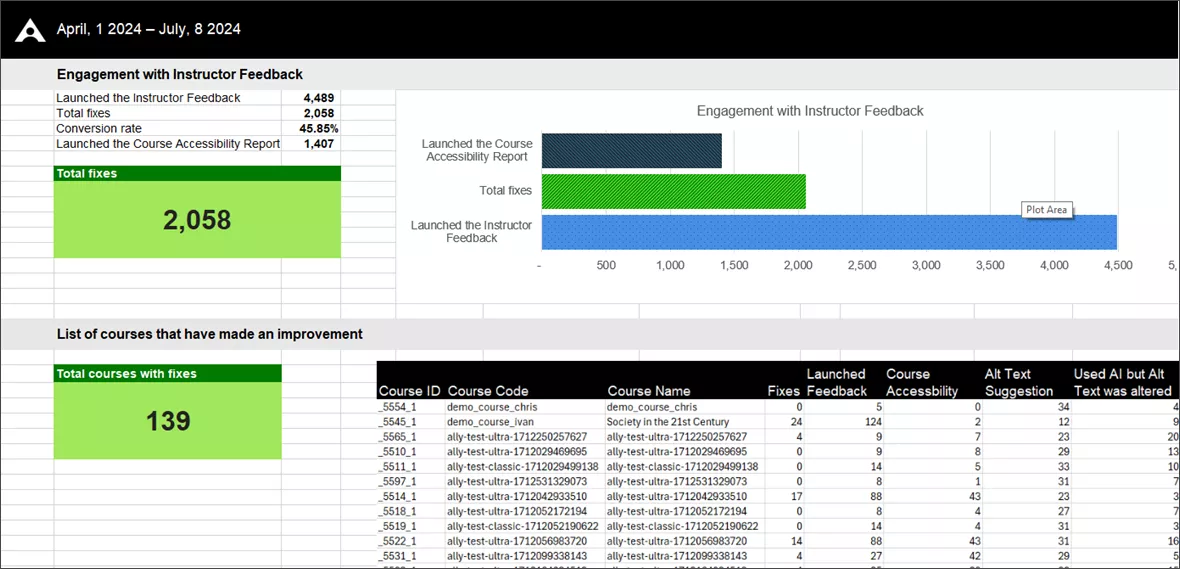The width and height of the screenshot is (1180, 569).
Task: Click the Plot Area tooltip label
Action: [1047, 210]
